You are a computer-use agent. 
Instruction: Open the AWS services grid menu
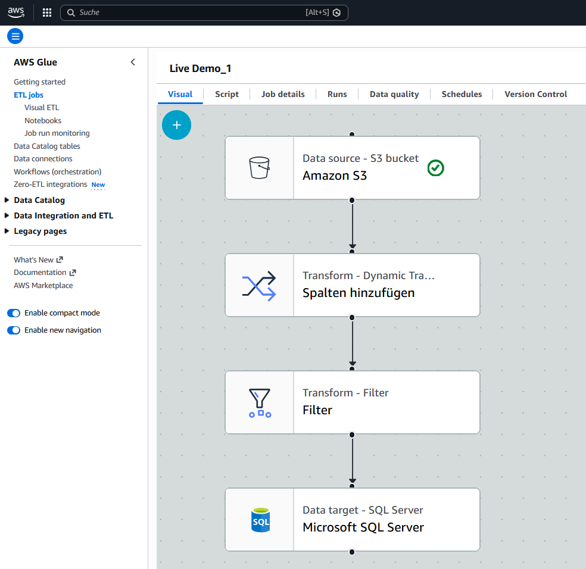pos(47,13)
